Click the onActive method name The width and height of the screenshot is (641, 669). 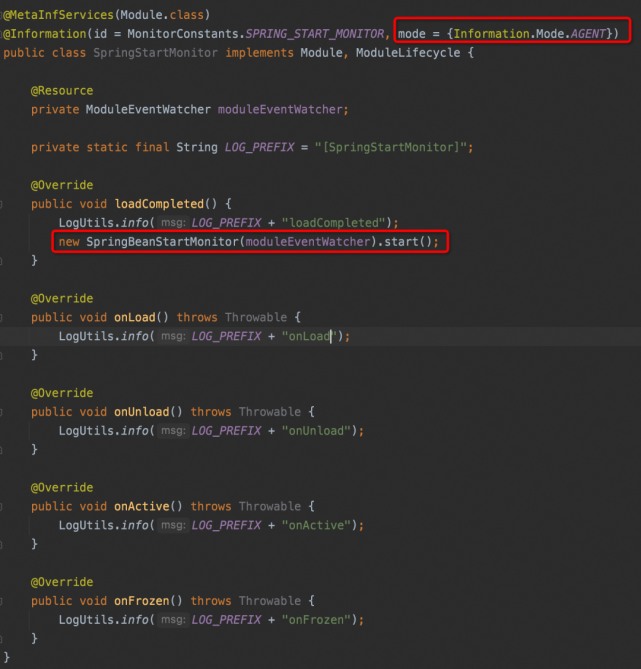coord(142,506)
